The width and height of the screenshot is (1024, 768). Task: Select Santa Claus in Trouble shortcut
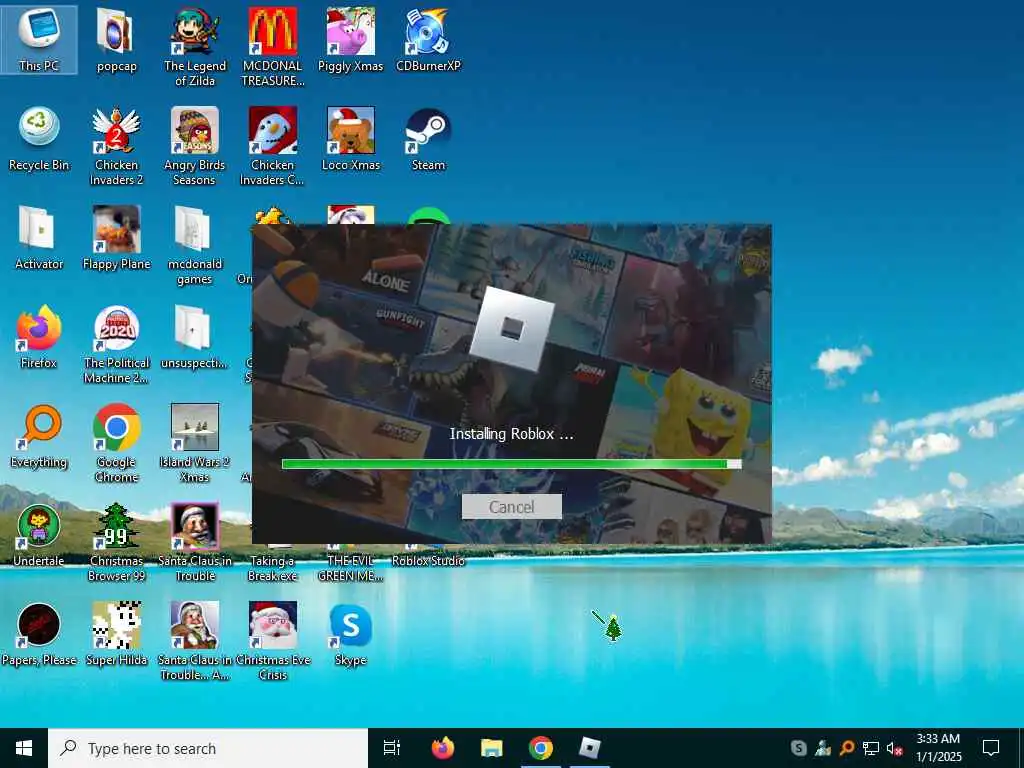(195, 543)
